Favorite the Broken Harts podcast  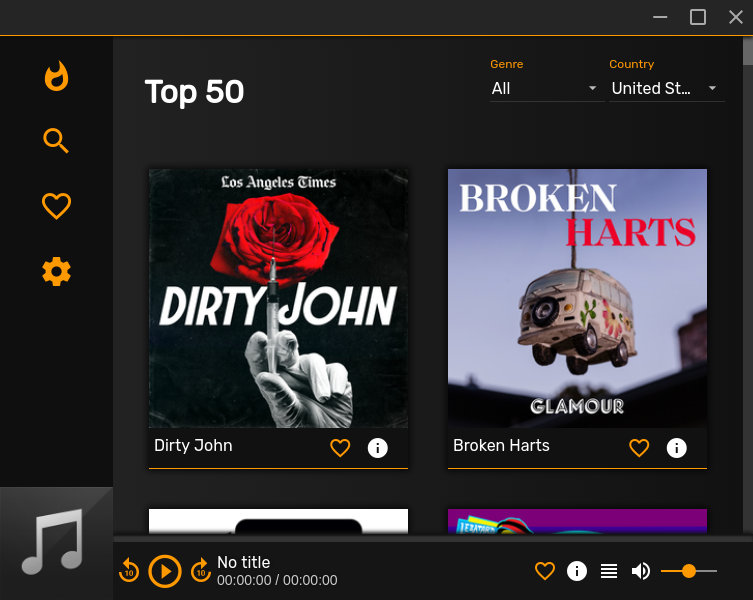coord(639,448)
